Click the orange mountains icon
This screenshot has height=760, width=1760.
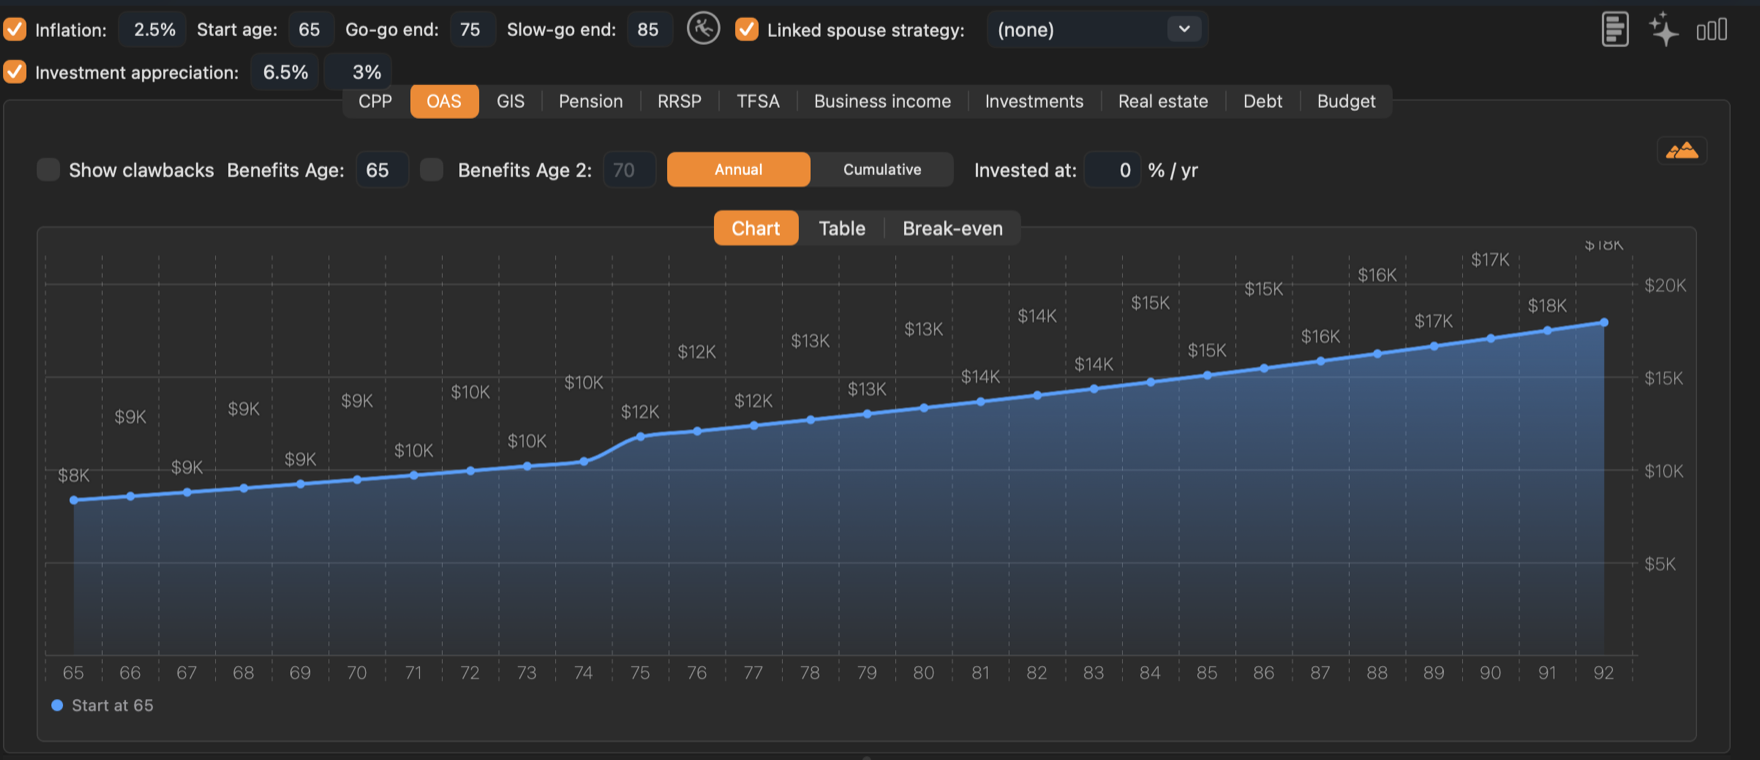tap(1682, 151)
